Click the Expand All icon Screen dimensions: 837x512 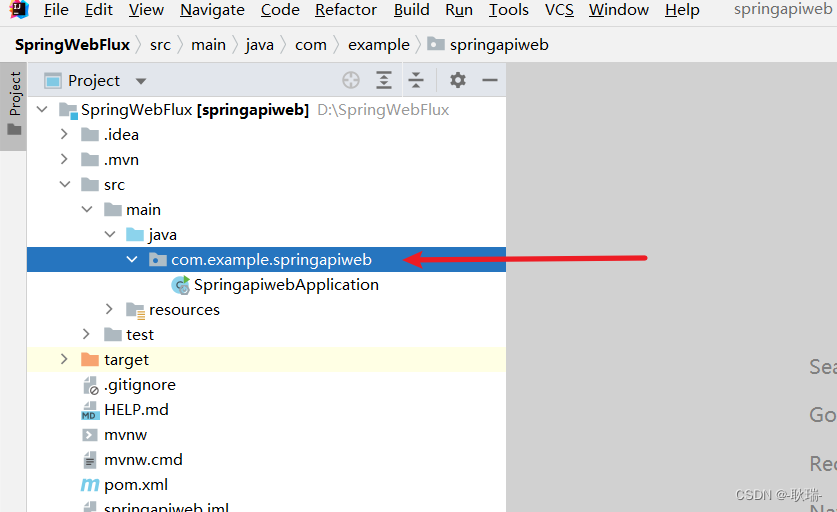(x=384, y=80)
